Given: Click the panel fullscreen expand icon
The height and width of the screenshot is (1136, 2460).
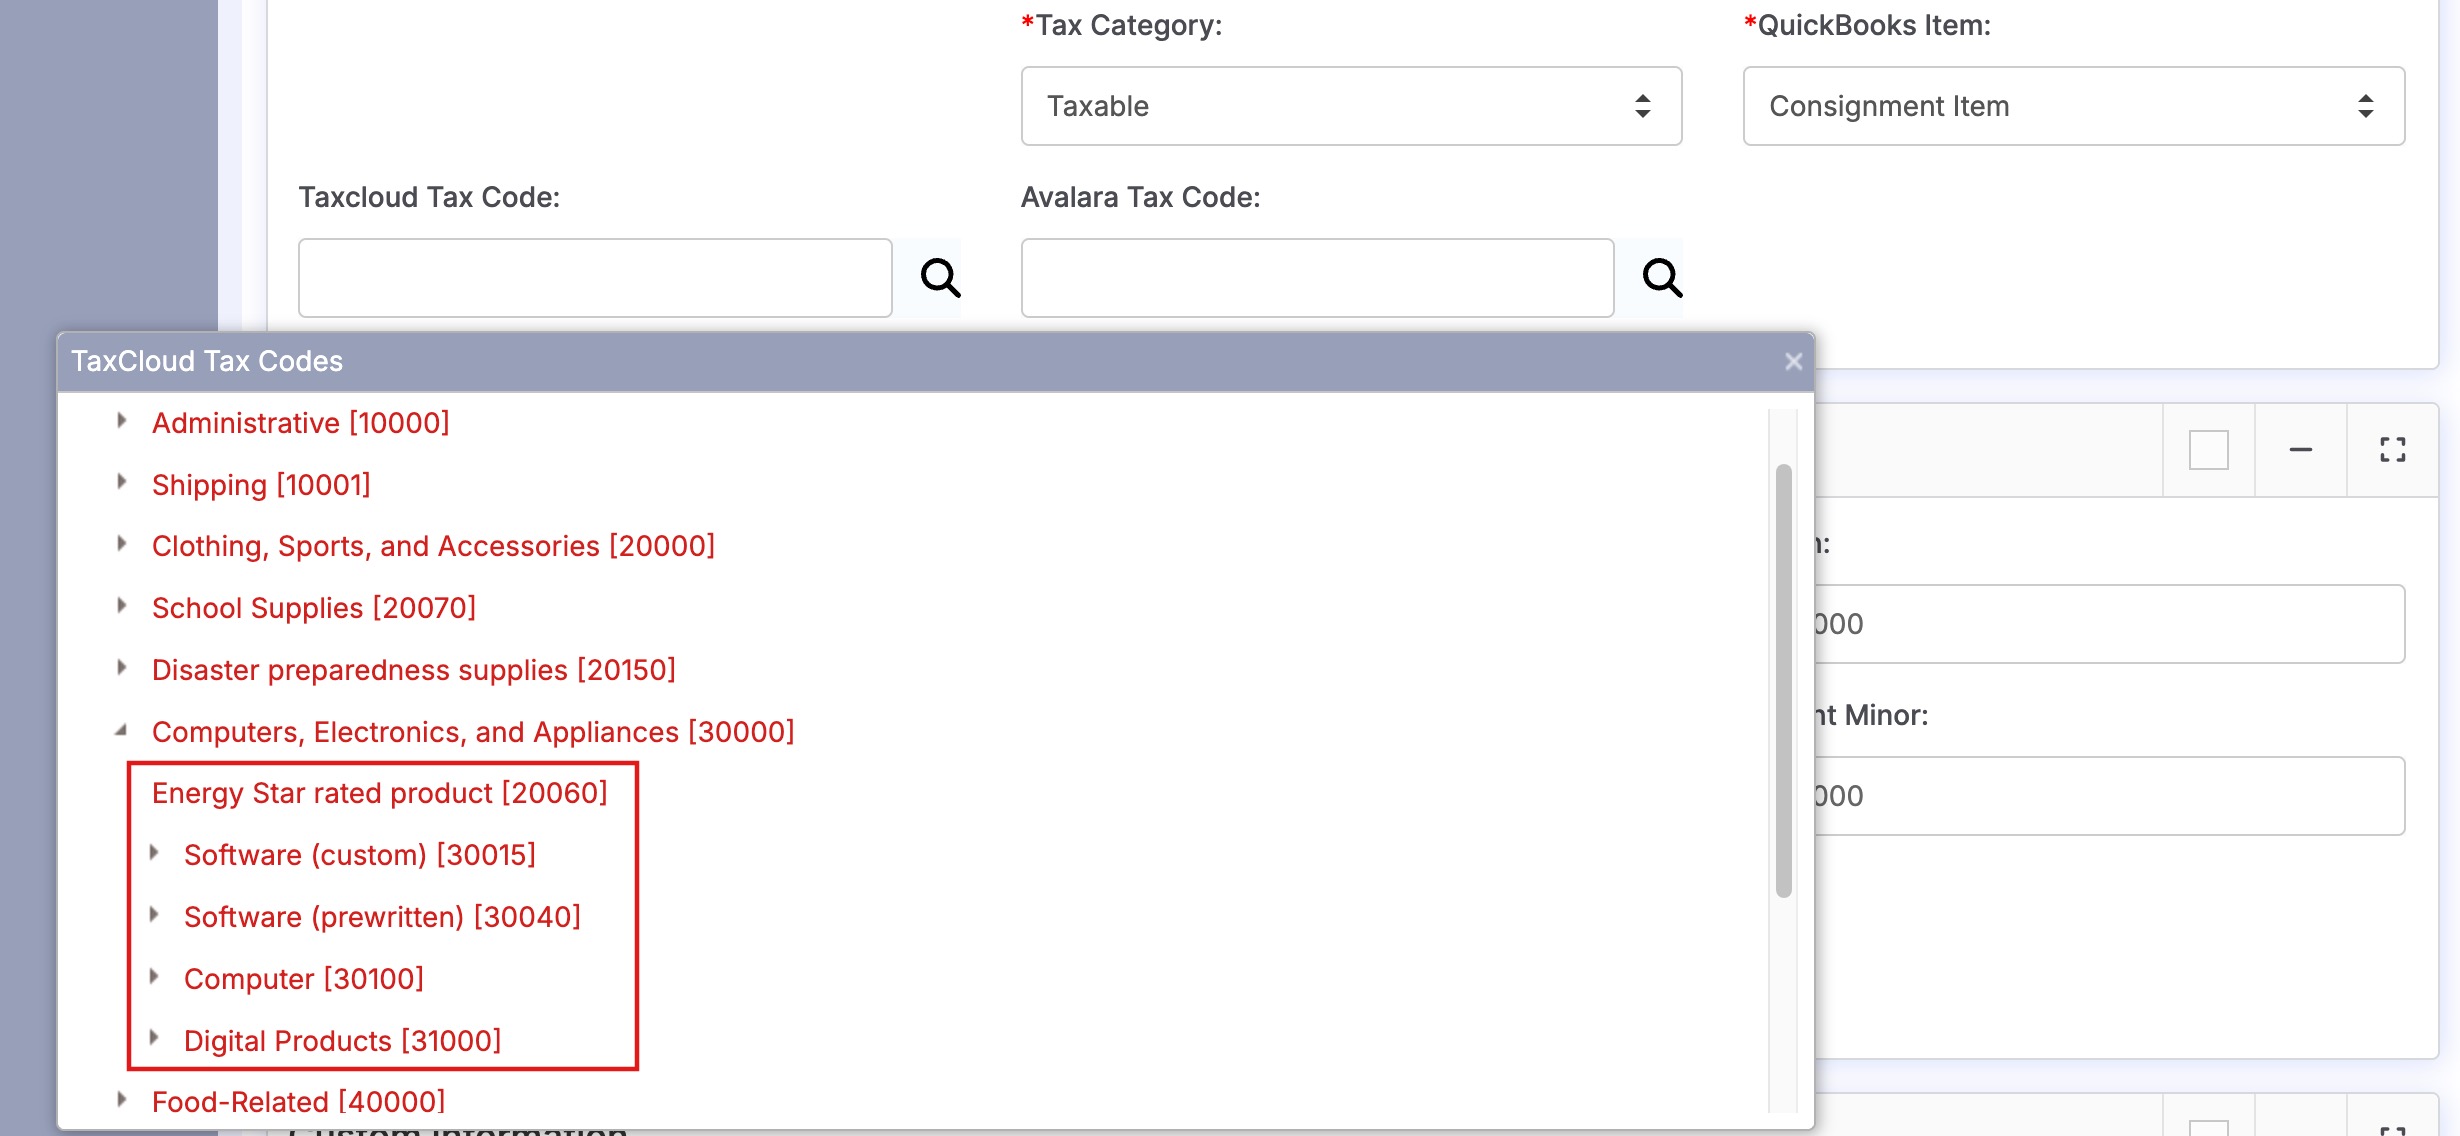Looking at the screenshot, I should 2392,450.
